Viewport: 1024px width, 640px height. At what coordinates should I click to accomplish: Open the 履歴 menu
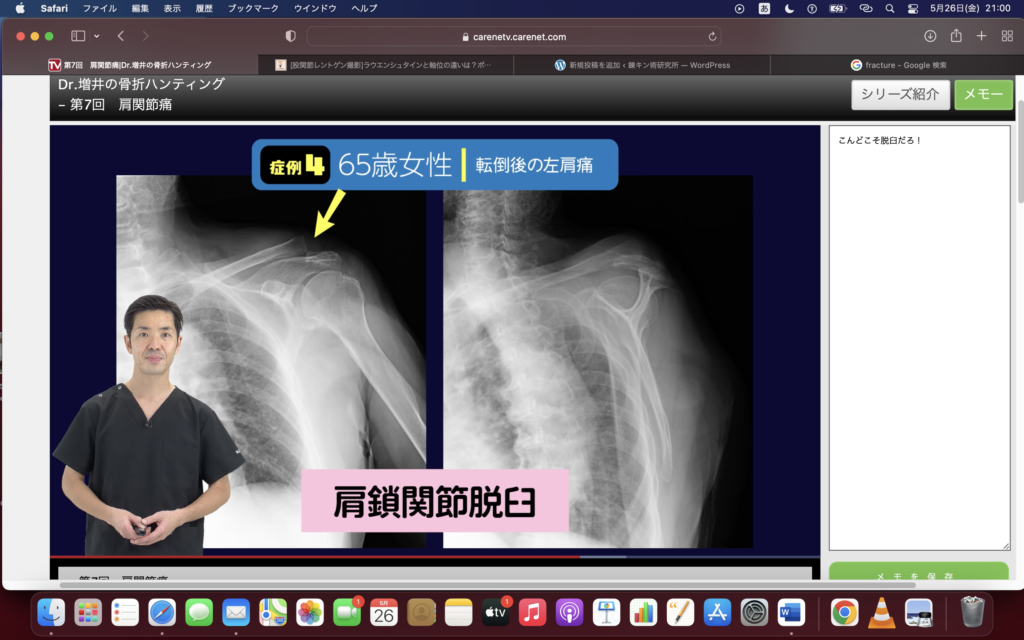204,8
